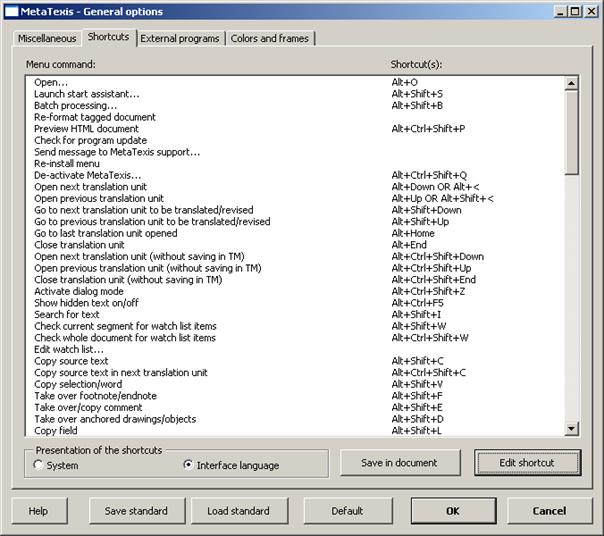This screenshot has width=604, height=536.
Task: Open the Colors and frames tab
Action: point(270,39)
